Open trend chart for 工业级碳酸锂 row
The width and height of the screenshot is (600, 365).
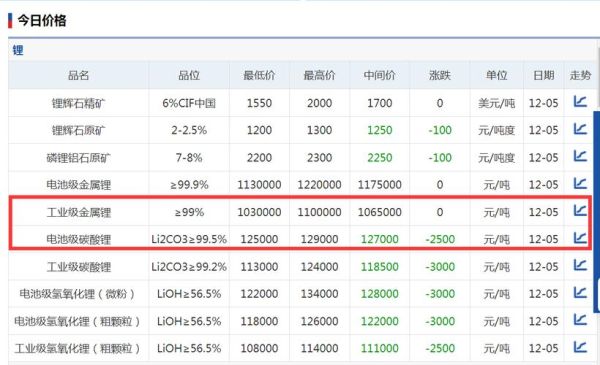580,265
